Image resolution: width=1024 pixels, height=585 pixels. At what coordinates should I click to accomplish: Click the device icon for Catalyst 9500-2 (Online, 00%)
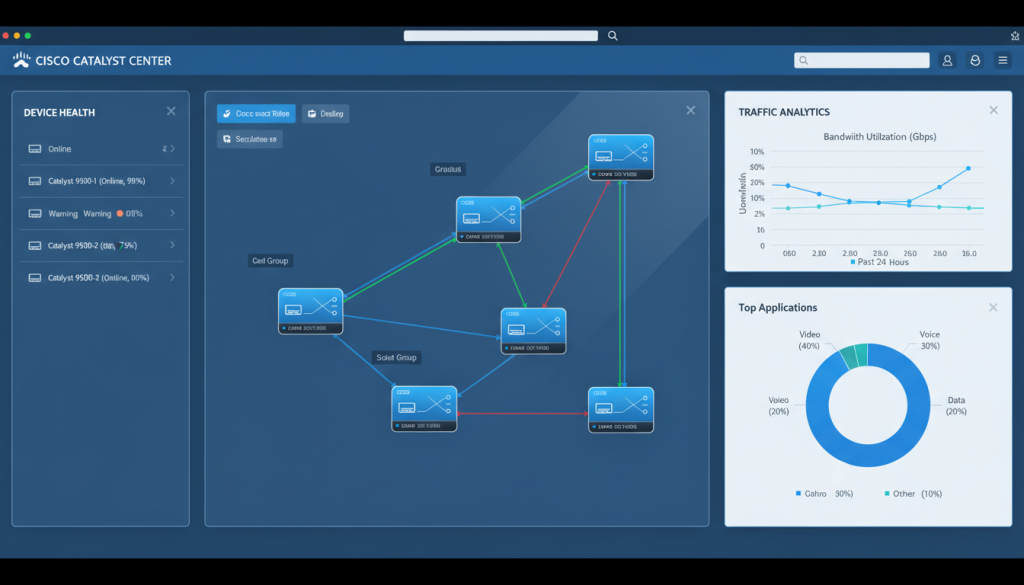pos(35,277)
